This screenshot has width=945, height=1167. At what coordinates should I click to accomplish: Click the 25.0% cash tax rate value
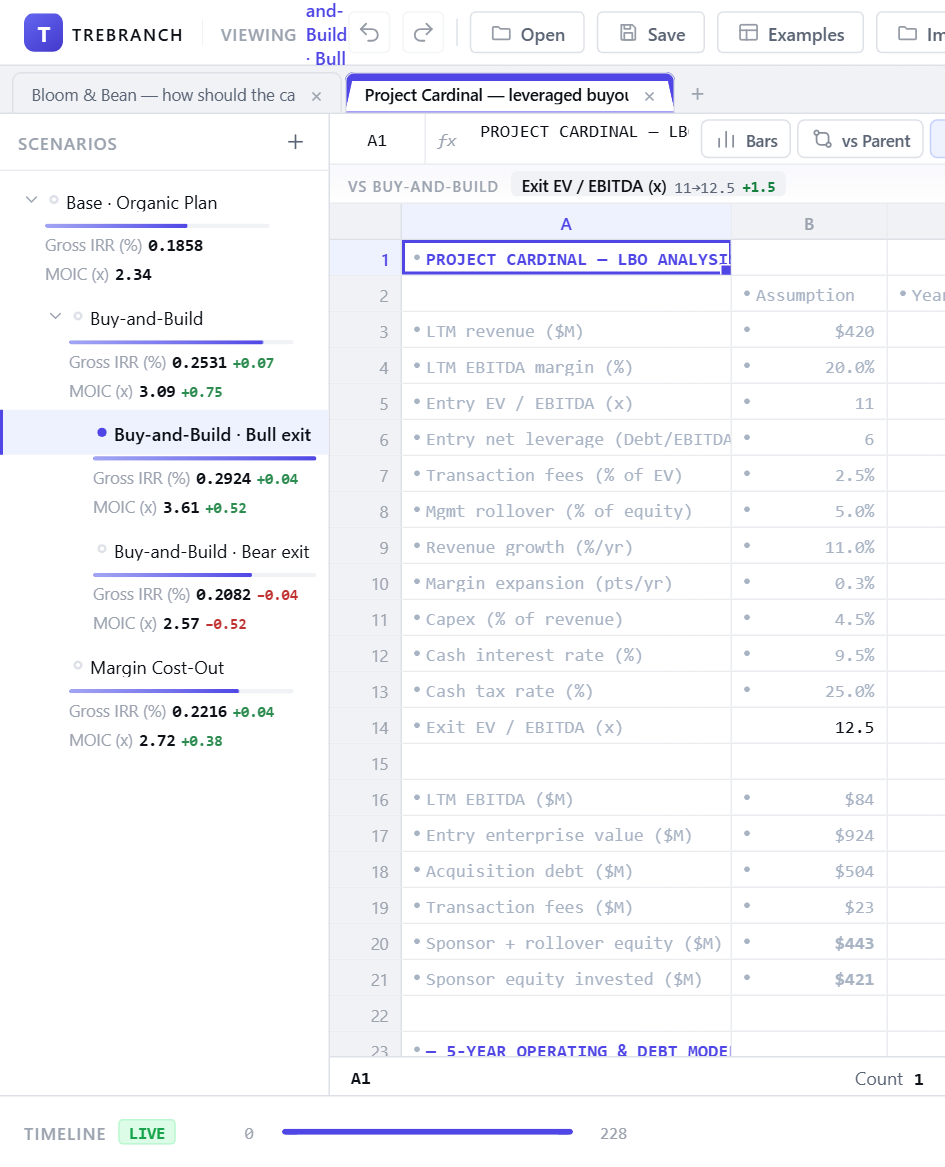[809, 691]
